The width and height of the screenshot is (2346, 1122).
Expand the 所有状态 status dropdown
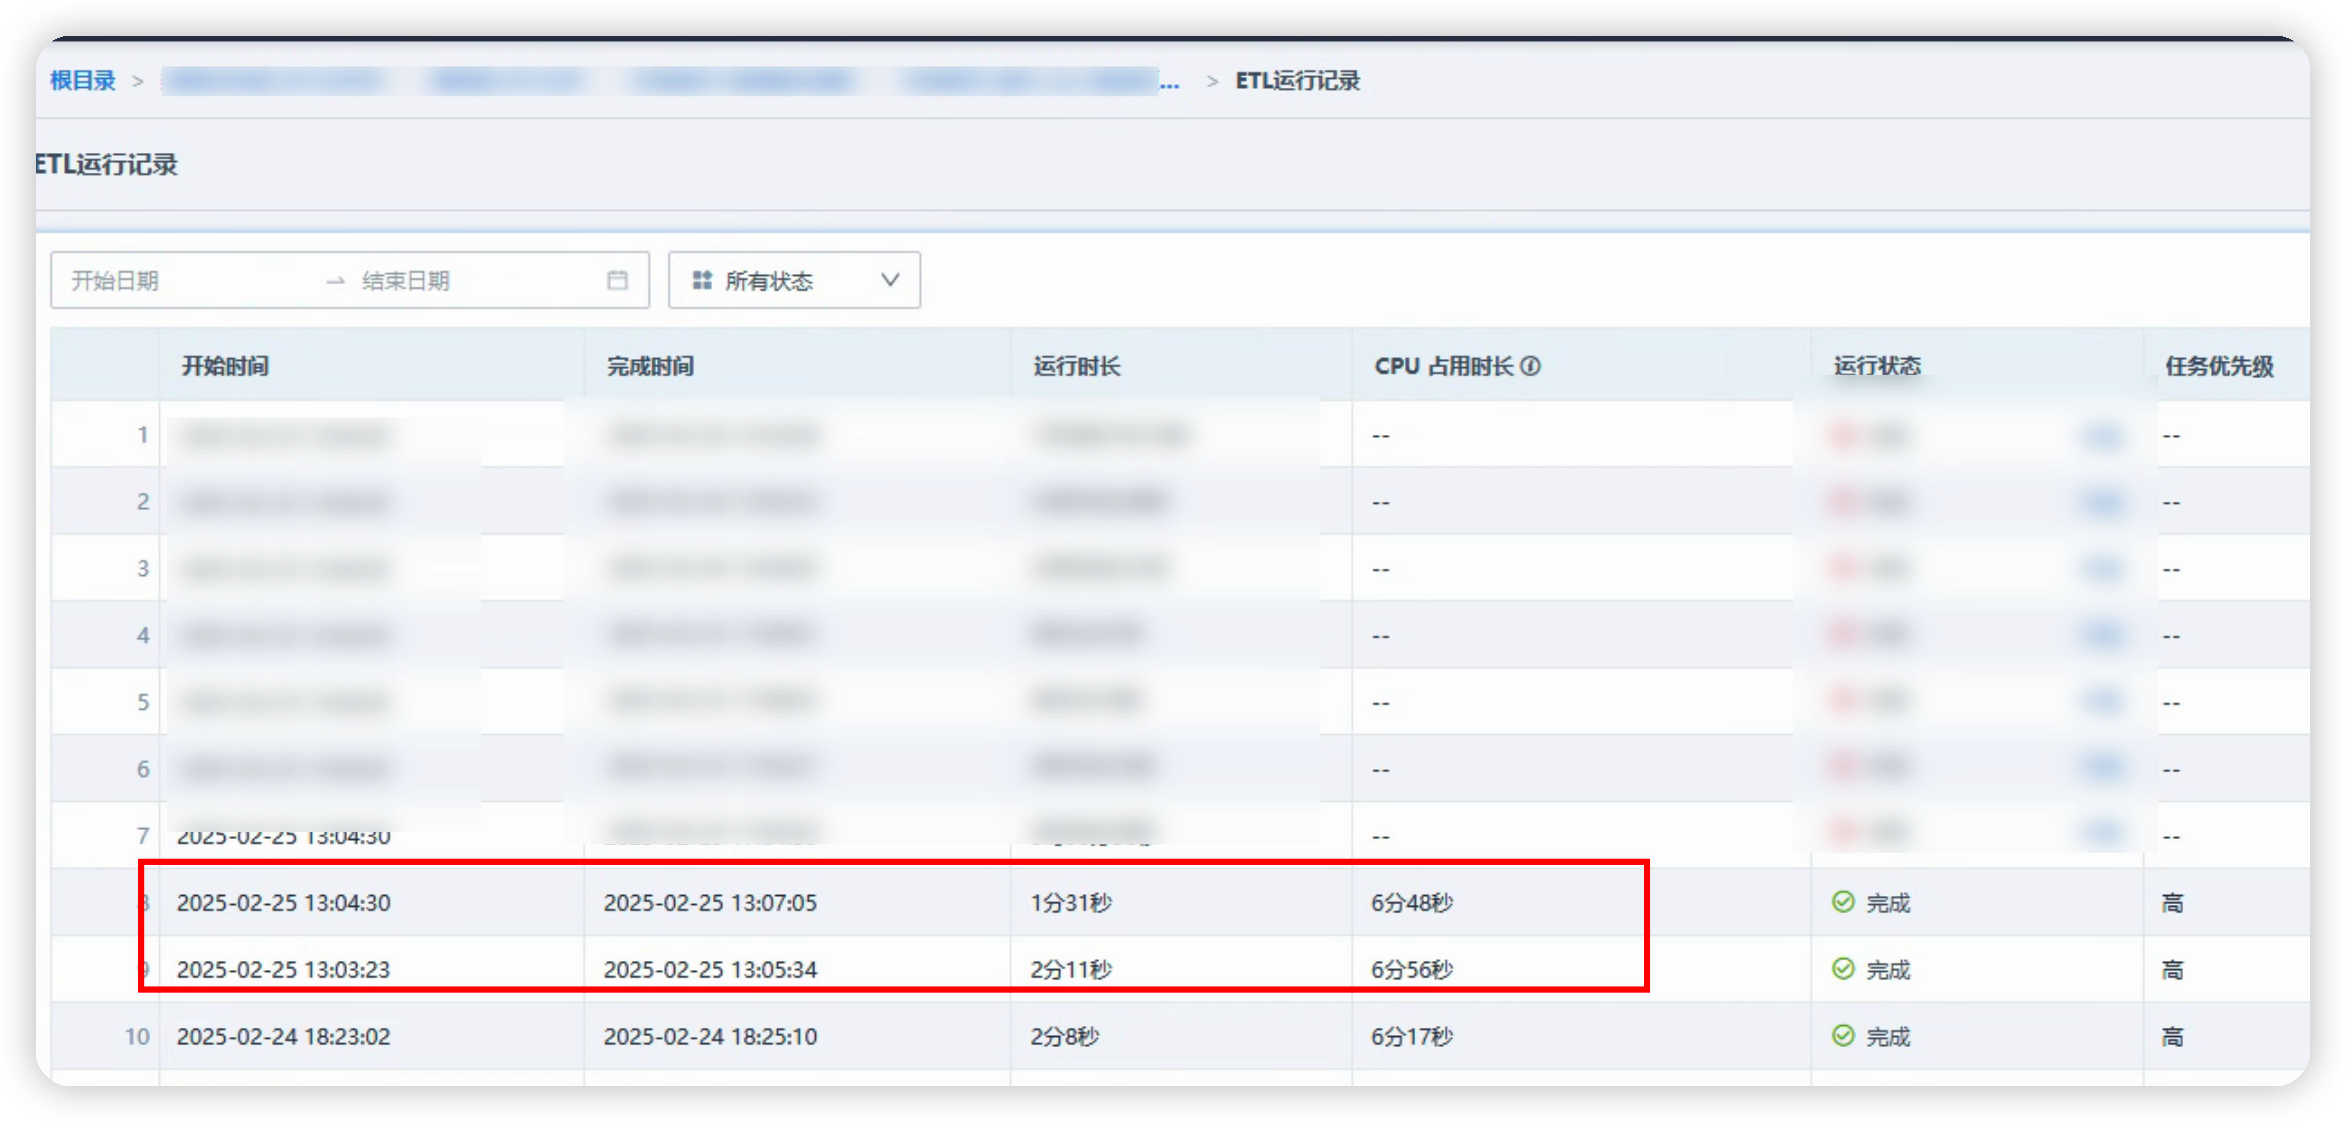[794, 280]
